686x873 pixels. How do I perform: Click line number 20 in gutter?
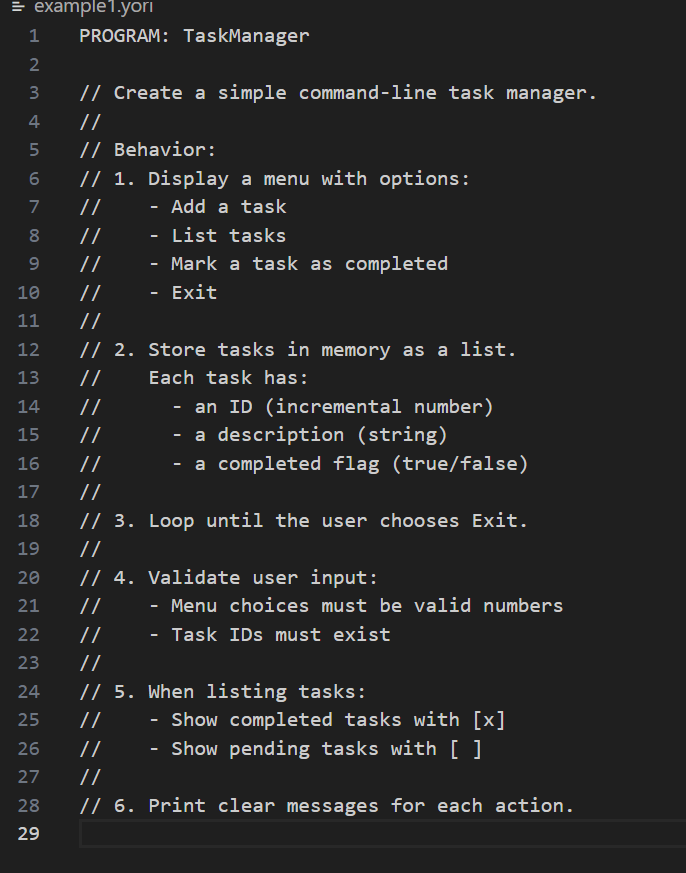pos(29,578)
